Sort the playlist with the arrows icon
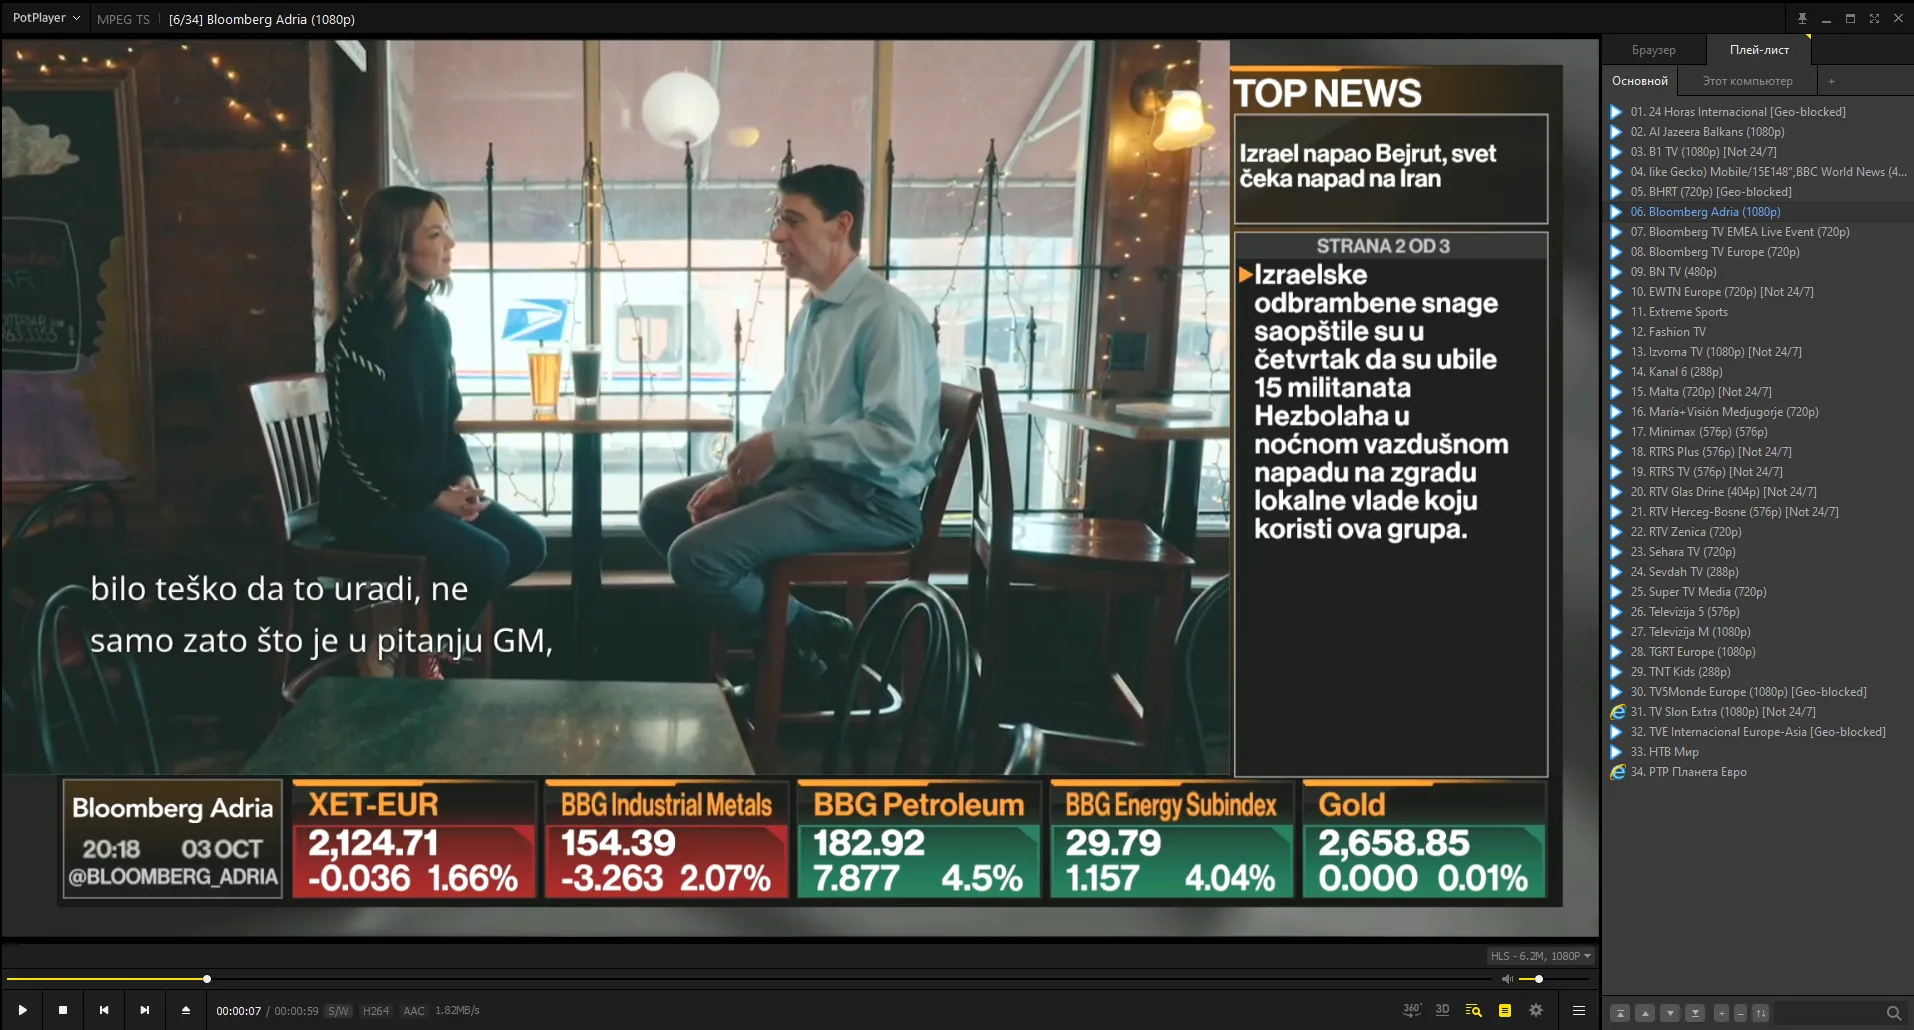Viewport: 1914px width, 1030px height. [1761, 1013]
